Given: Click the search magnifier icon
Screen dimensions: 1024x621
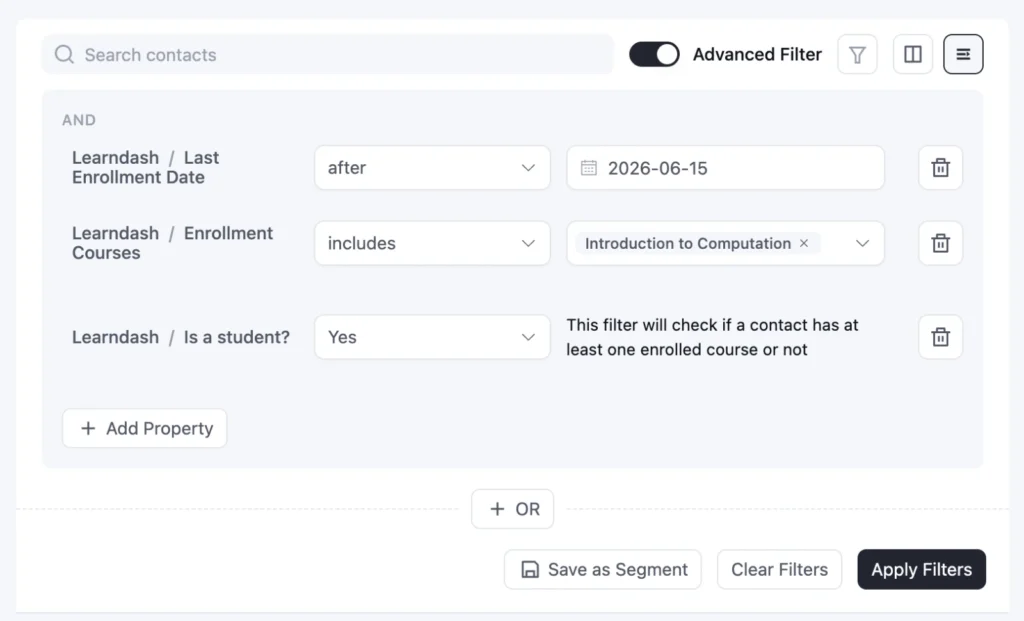Looking at the screenshot, I should click(64, 54).
